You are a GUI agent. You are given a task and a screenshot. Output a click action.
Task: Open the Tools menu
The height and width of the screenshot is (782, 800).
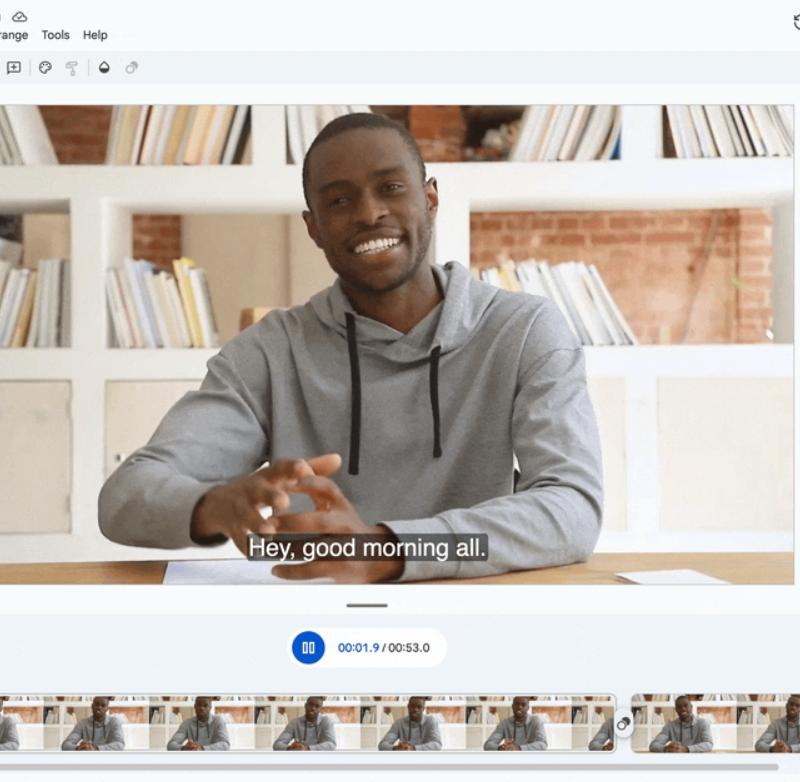tap(55, 34)
